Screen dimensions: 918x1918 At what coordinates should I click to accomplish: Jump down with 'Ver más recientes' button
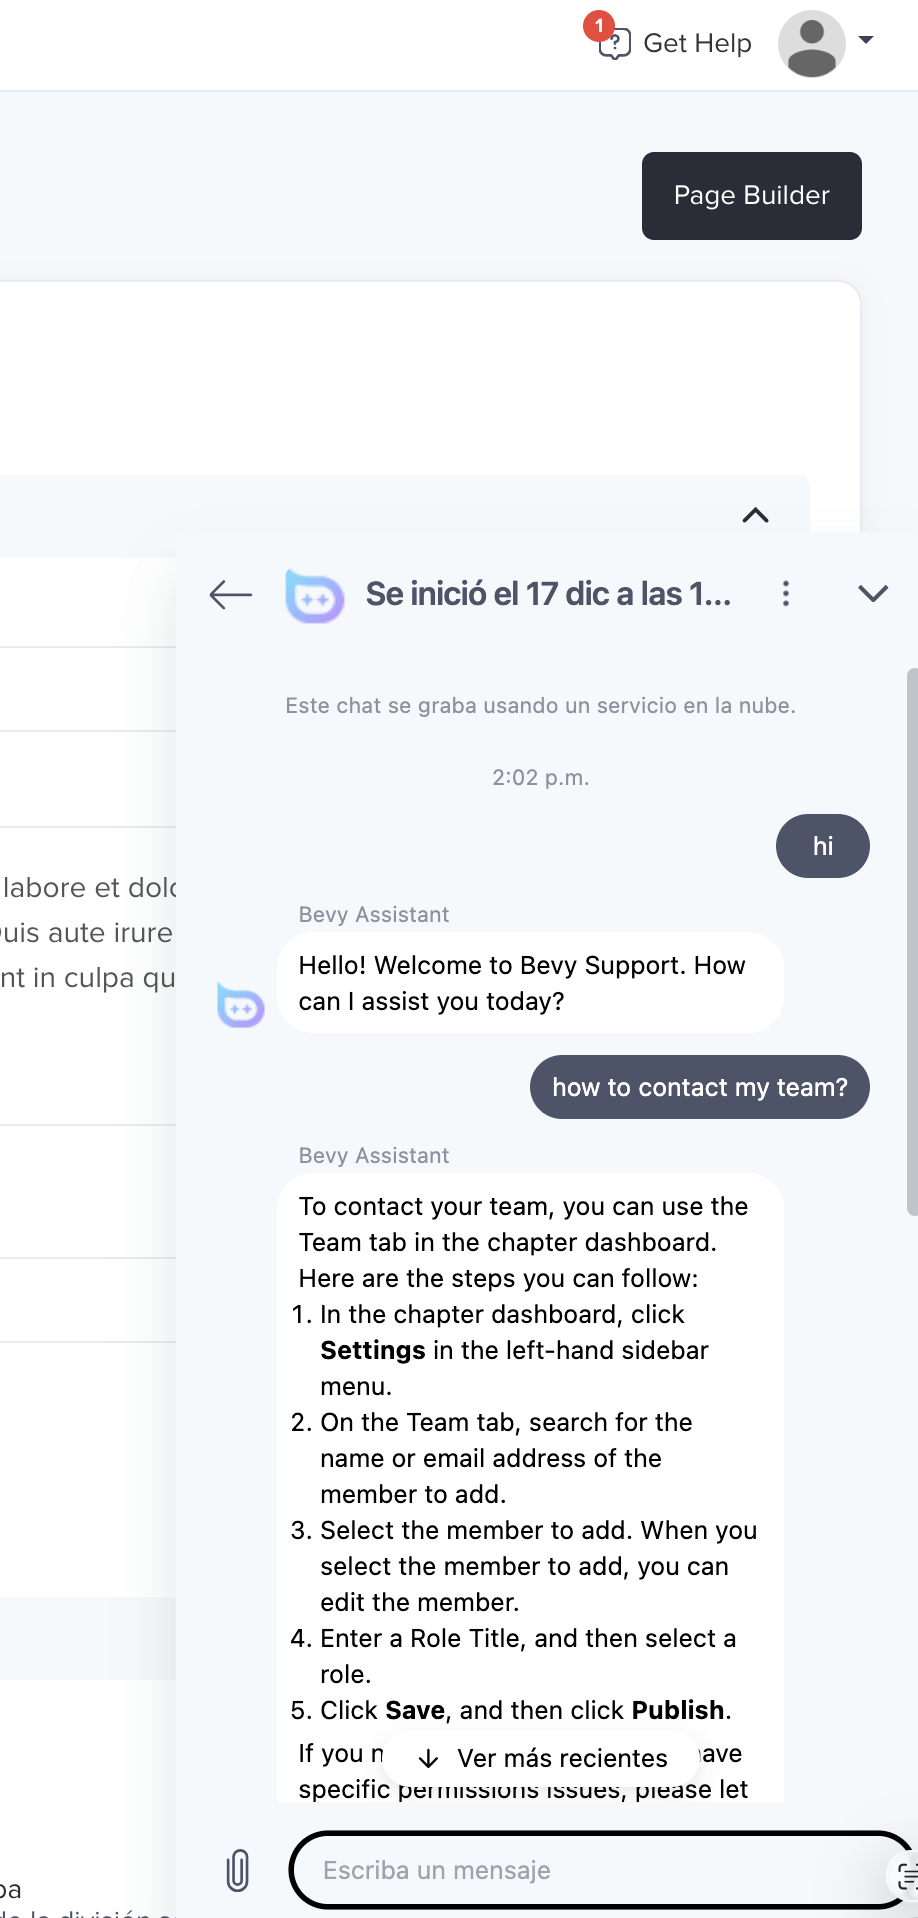pos(543,1758)
